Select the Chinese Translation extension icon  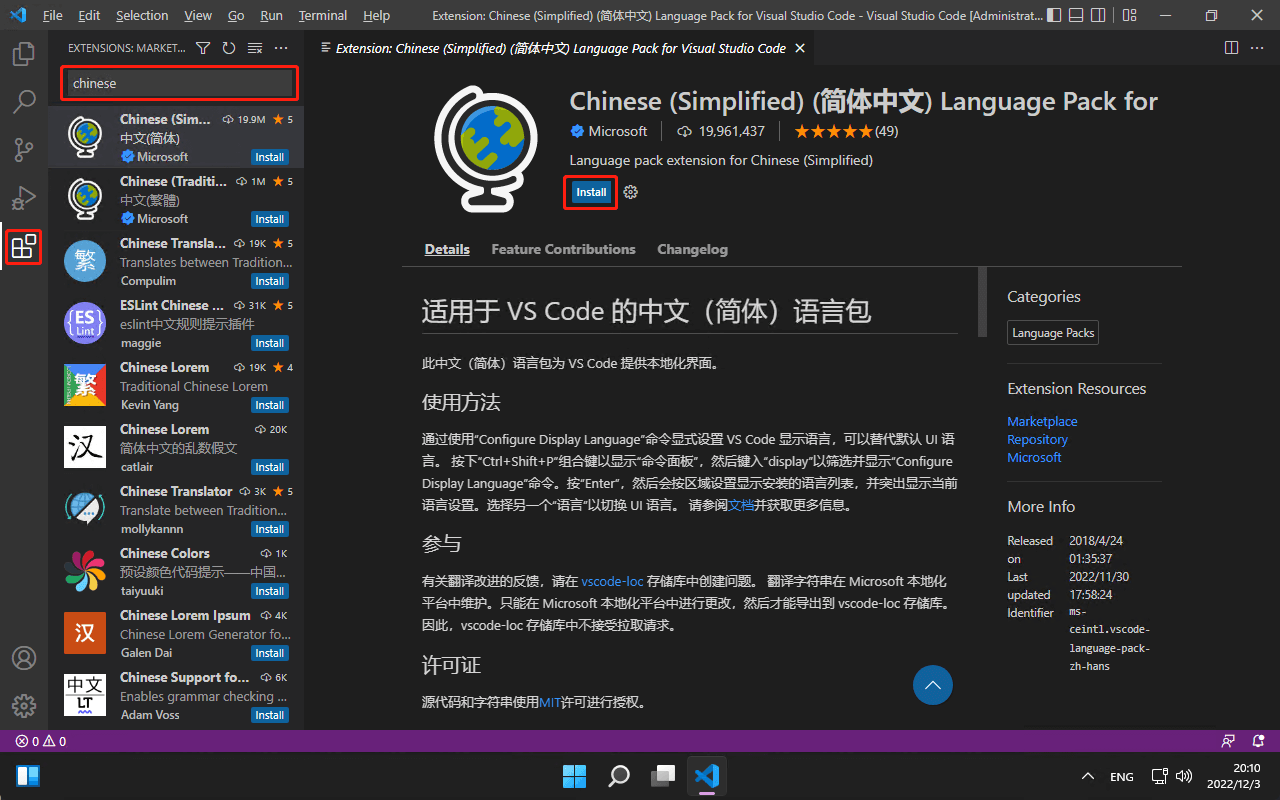click(x=85, y=261)
